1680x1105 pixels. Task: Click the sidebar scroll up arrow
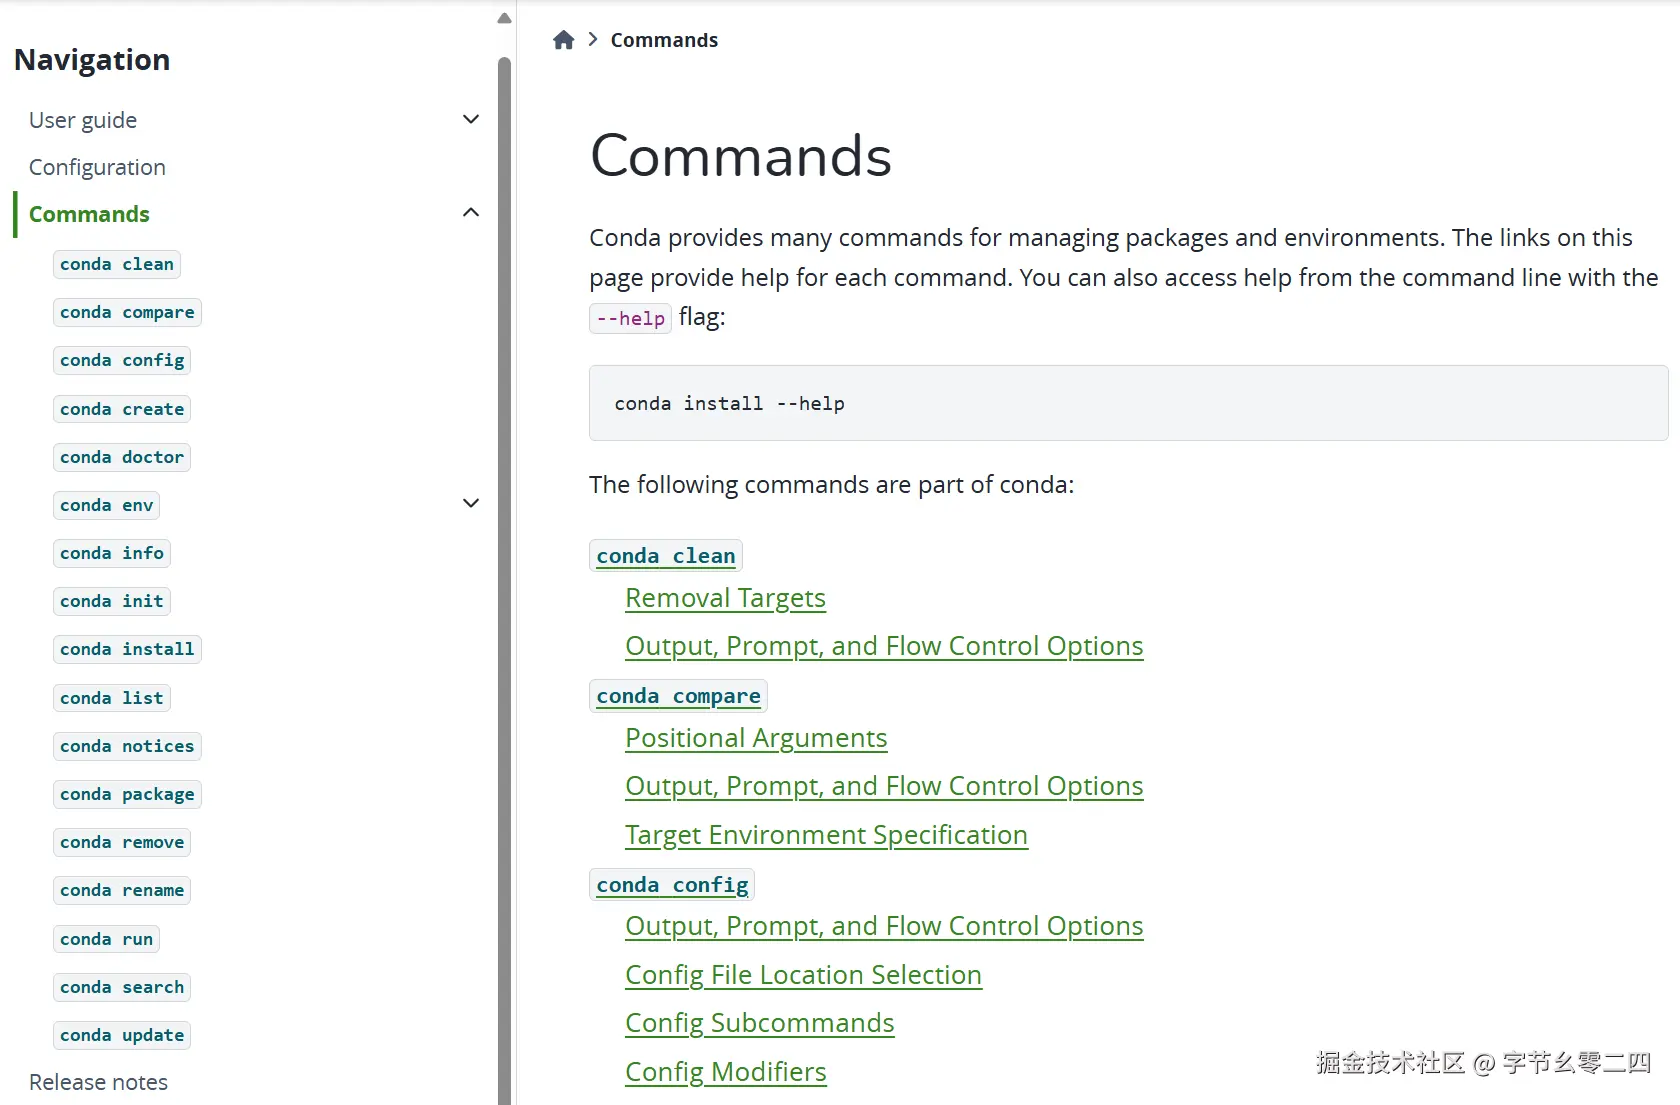504,18
